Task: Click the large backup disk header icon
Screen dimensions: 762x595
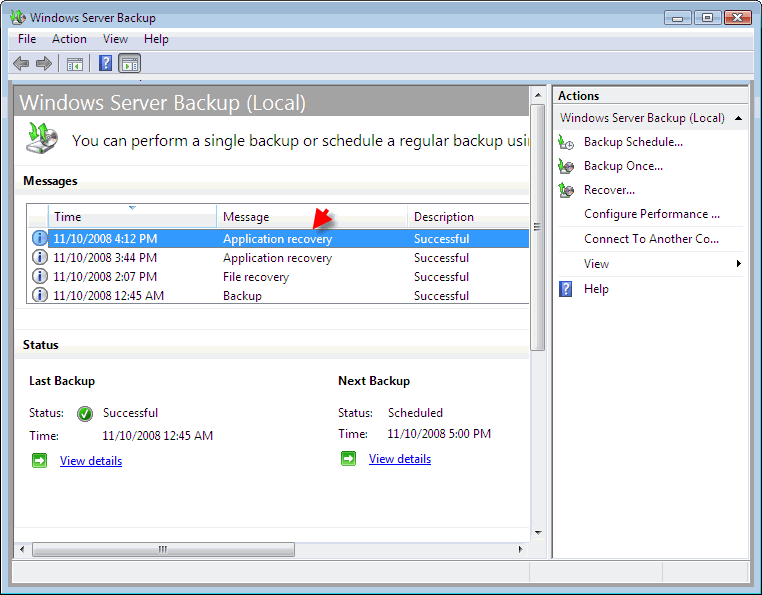Action: (x=42, y=139)
